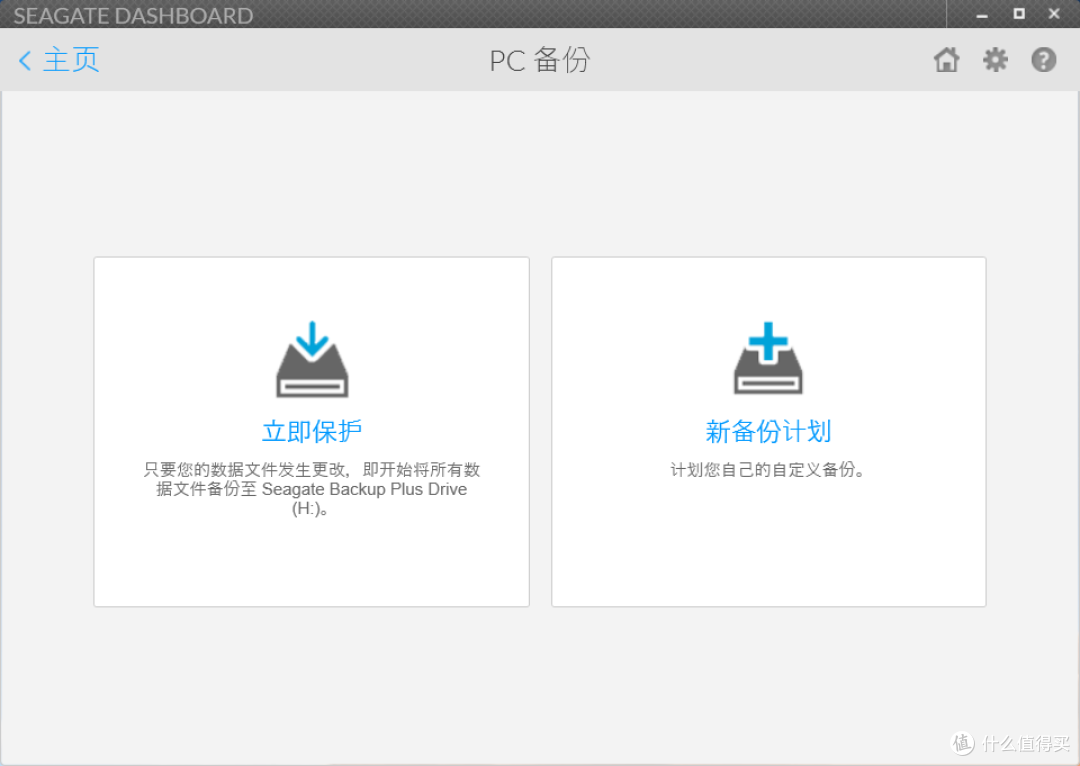Click the Seagate Backup Plus Drive description text
The width and height of the screenshot is (1080, 766).
(x=311, y=489)
